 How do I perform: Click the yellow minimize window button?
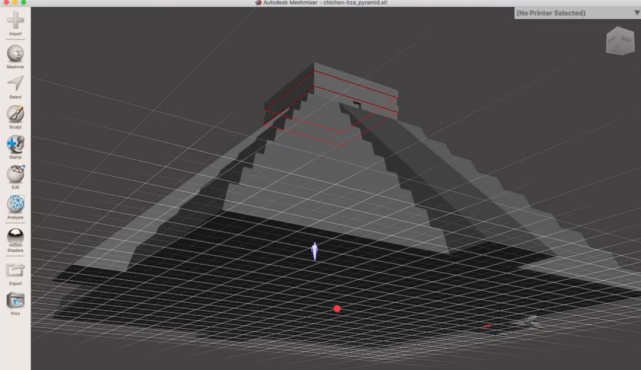point(15,2)
